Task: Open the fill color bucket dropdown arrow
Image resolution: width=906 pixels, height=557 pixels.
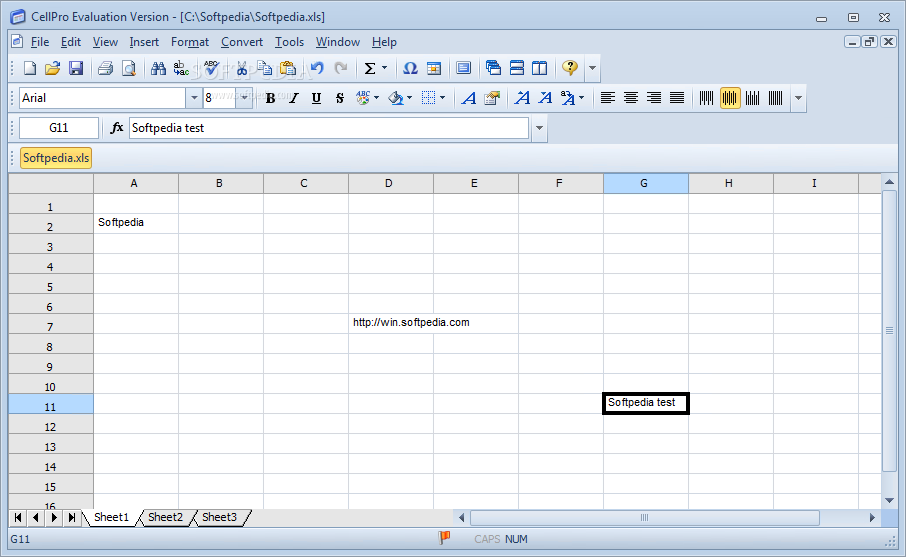Action: point(410,98)
